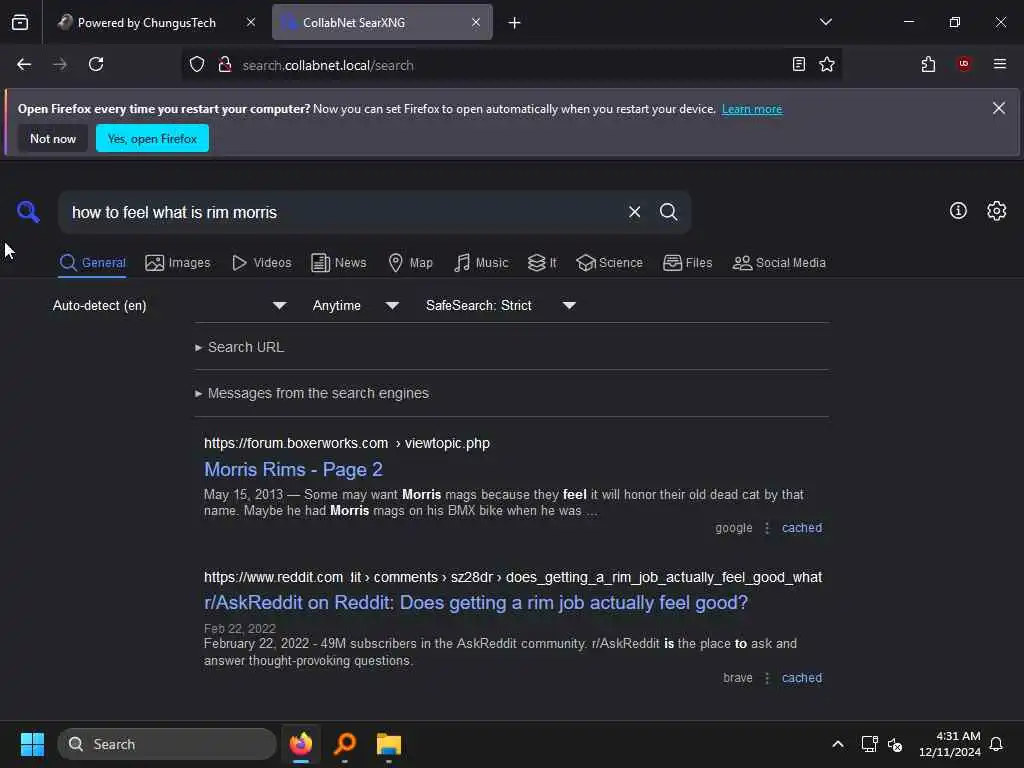The width and height of the screenshot is (1024, 768).
Task: Open the Auto-detect (en) language dropdown
Action: pos(169,305)
